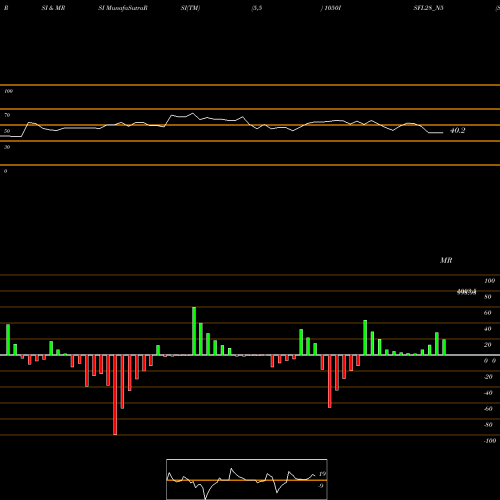The width and height of the screenshot is (500, 500).
Task: Click the MR axis label -80
Action: point(488,425)
